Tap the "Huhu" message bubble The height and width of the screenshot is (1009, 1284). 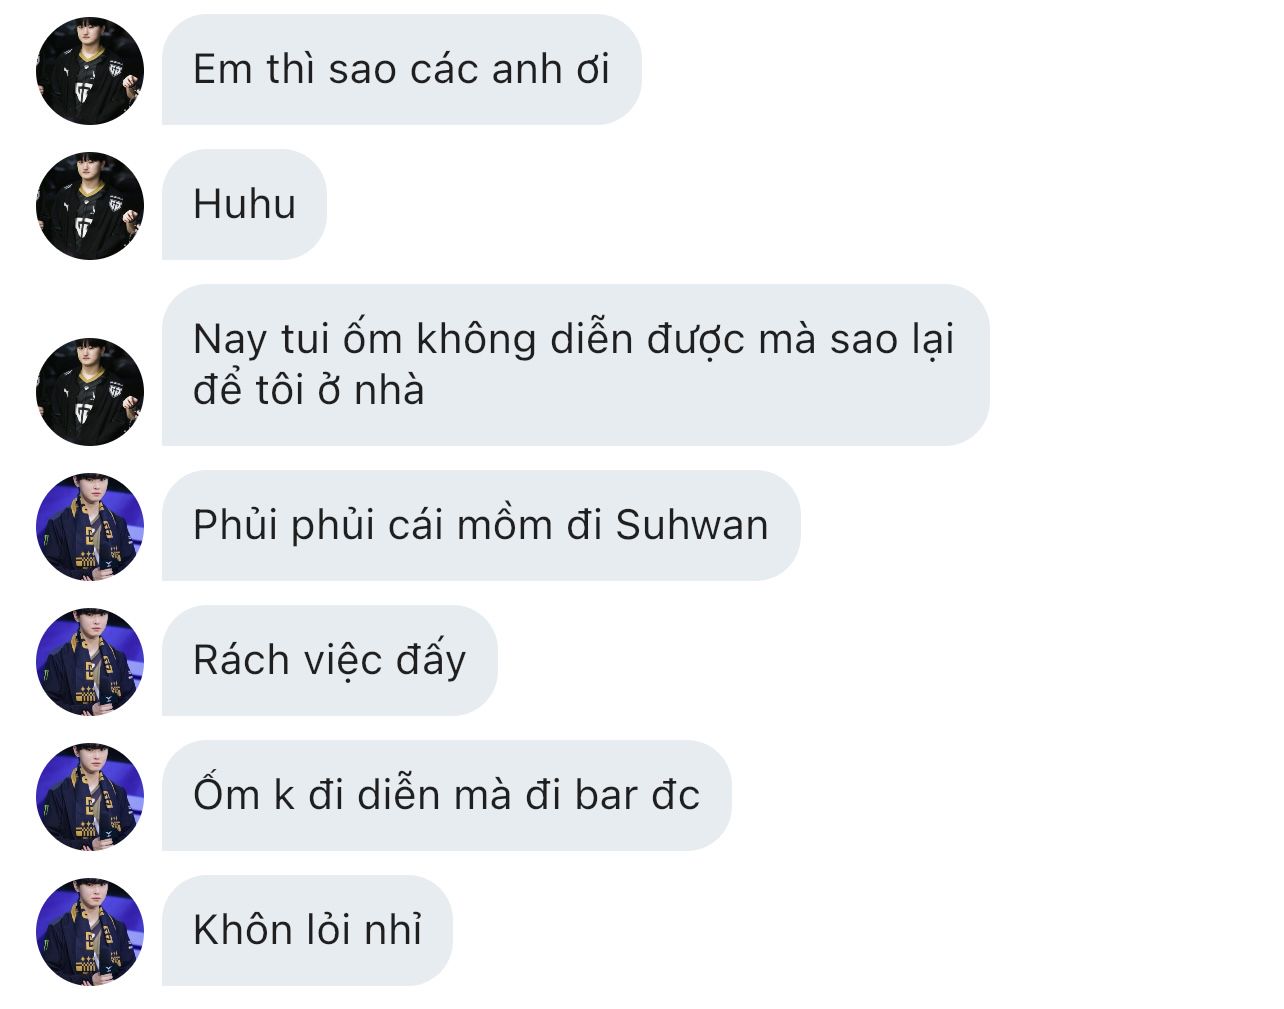[244, 205]
